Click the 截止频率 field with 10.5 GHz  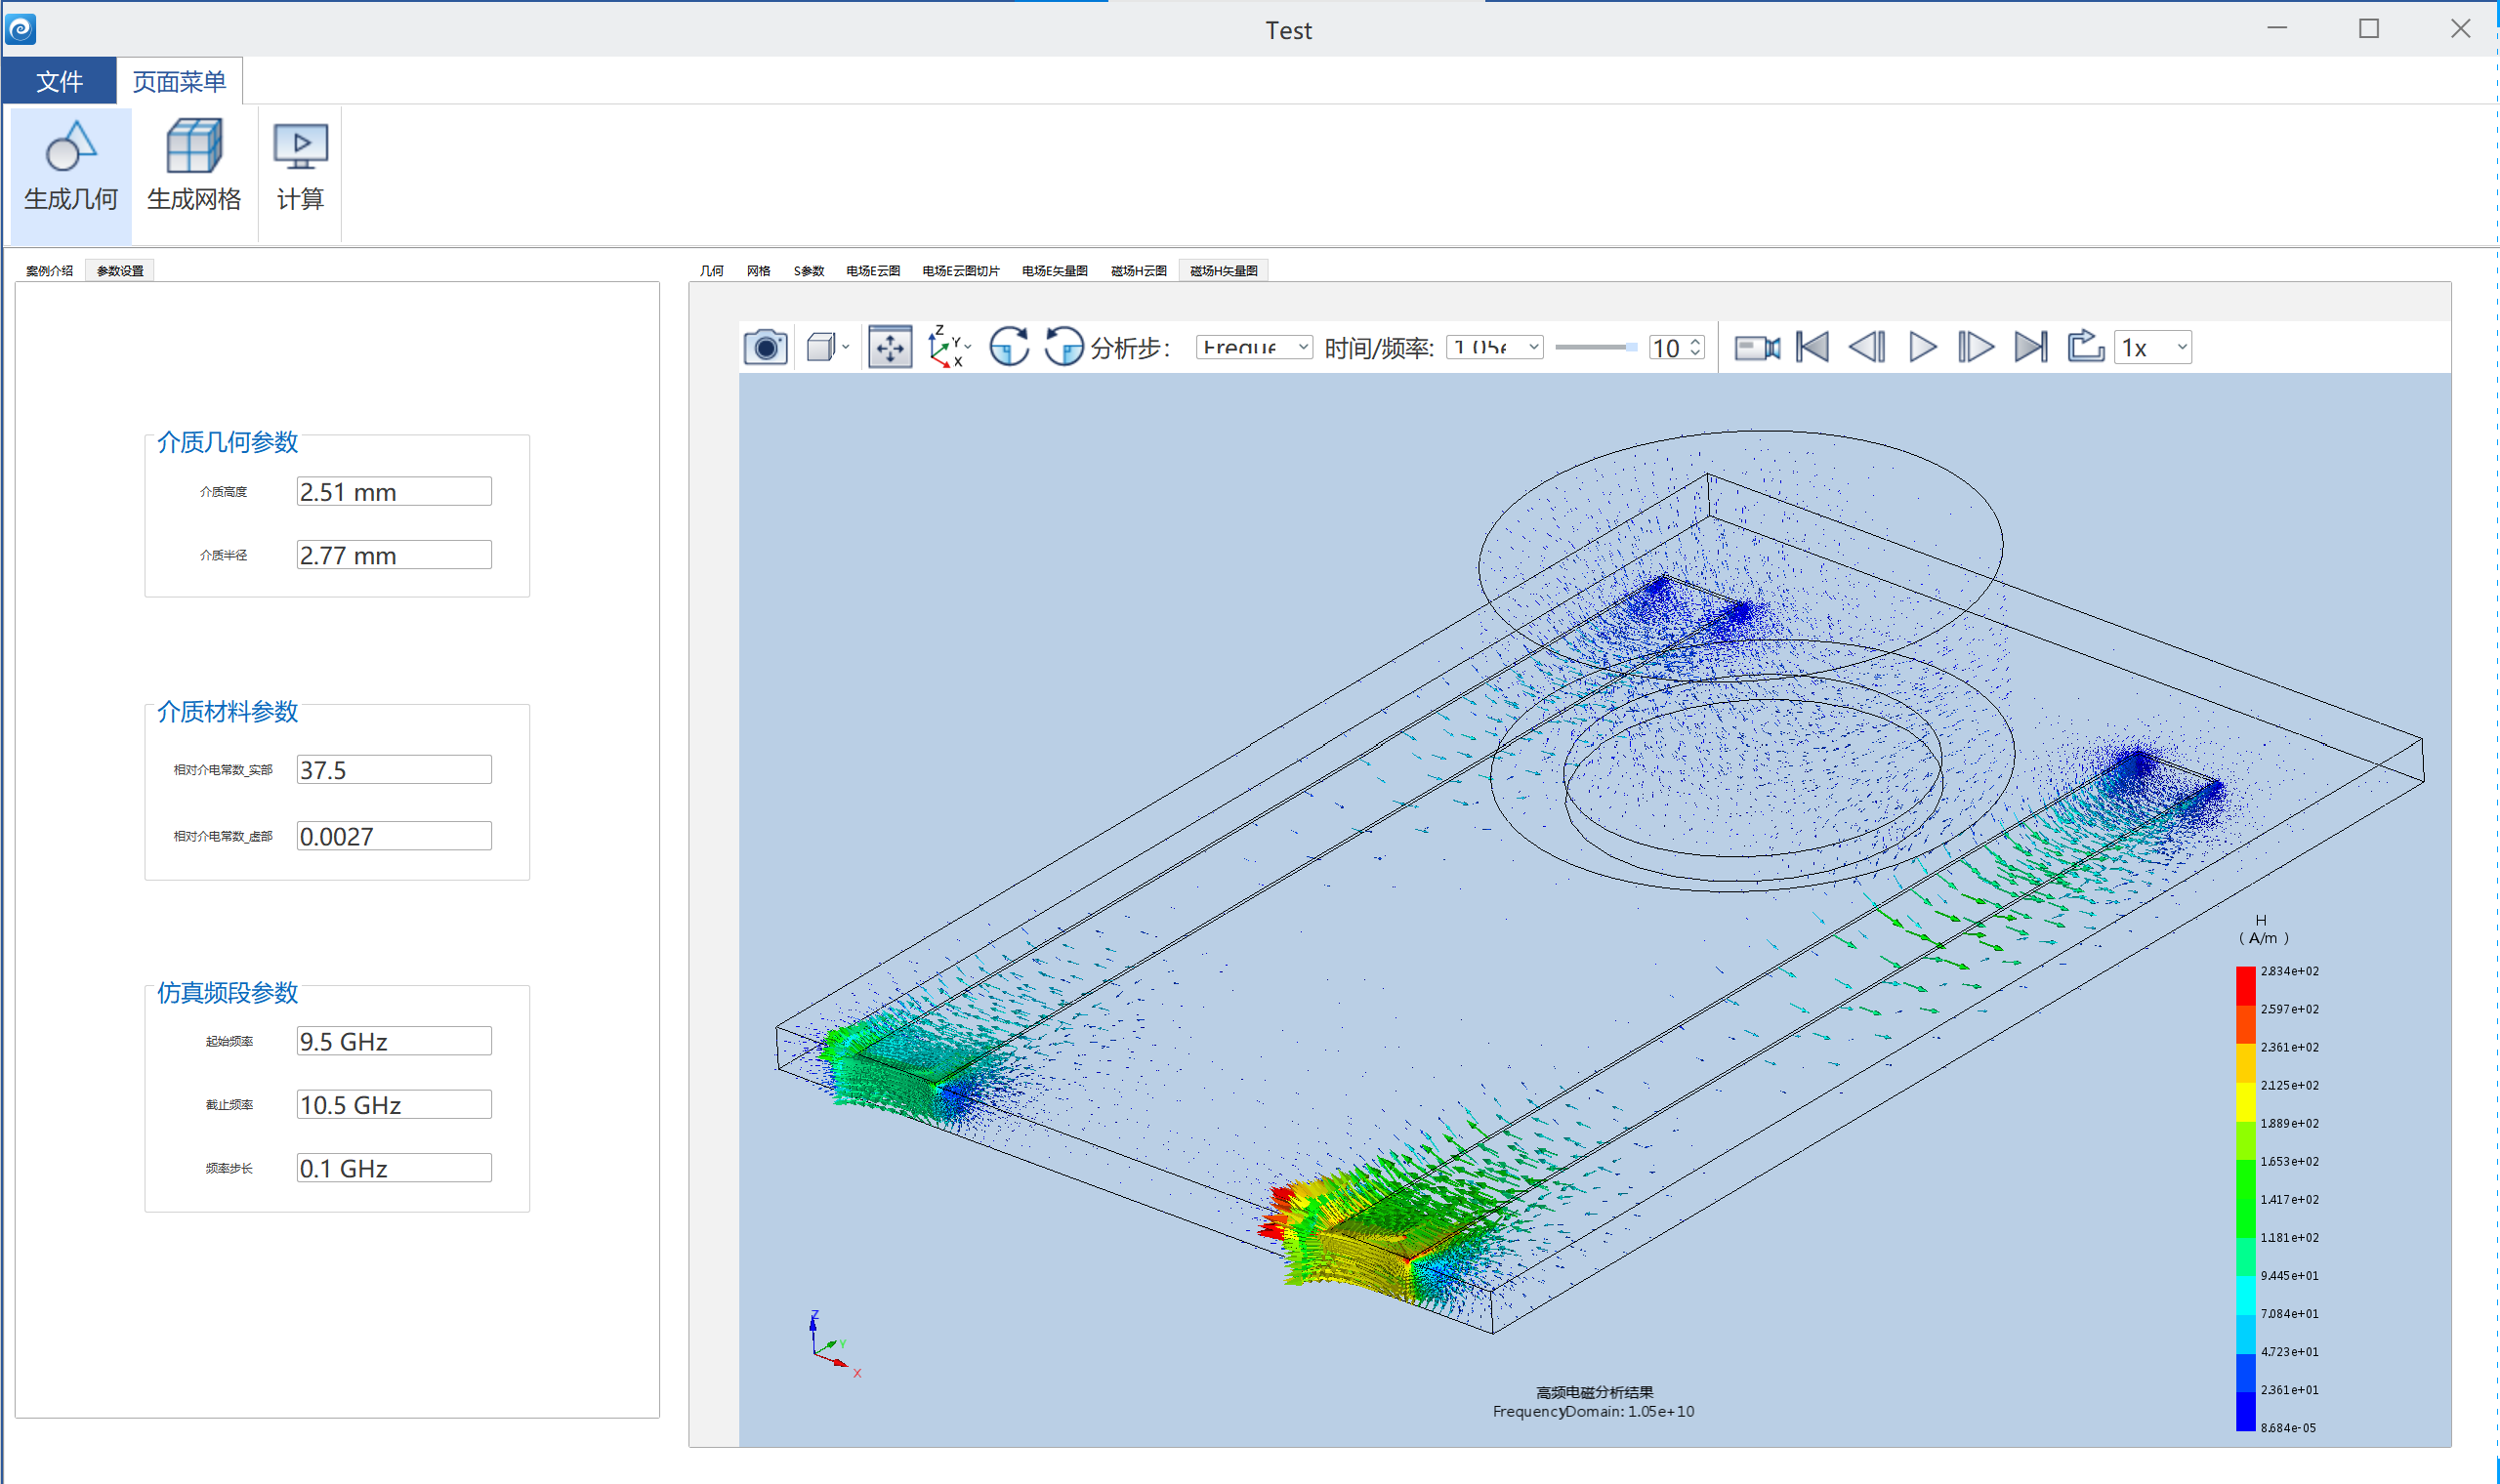point(394,1105)
